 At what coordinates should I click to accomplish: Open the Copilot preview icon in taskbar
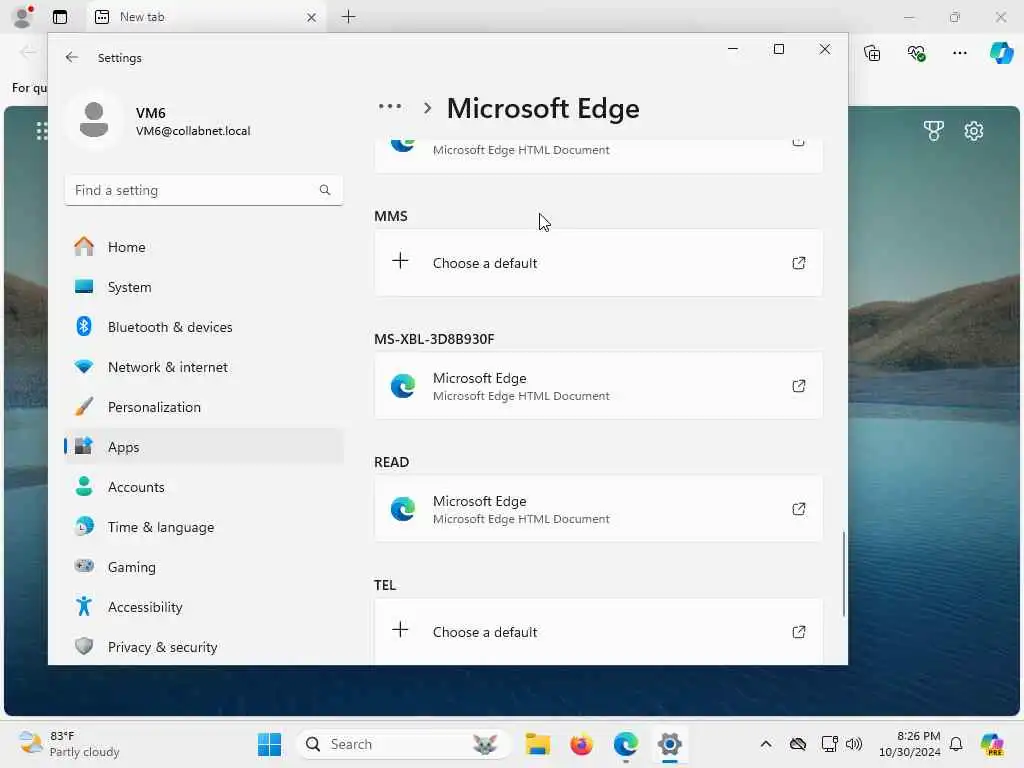tap(992, 744)
